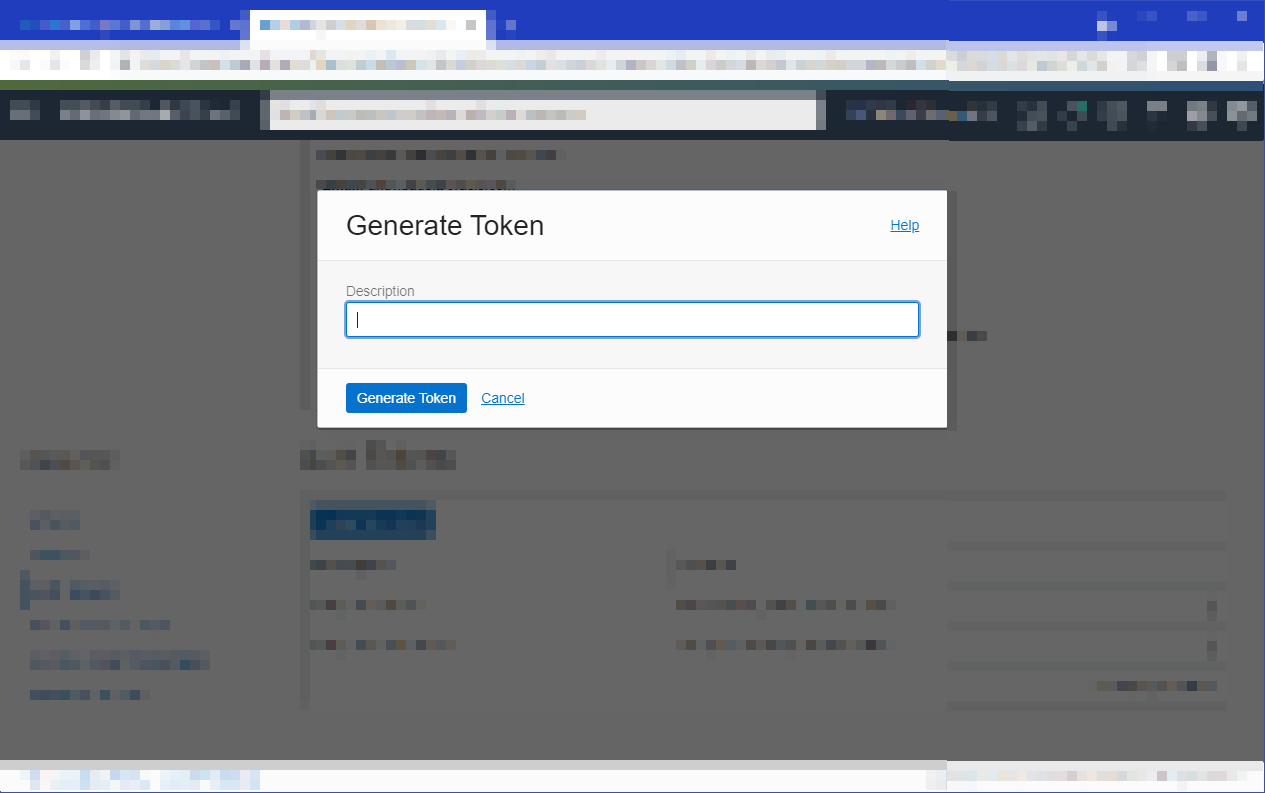
Task: Toggle the checkbox in the settings panel
Action: pos(1212,607)
